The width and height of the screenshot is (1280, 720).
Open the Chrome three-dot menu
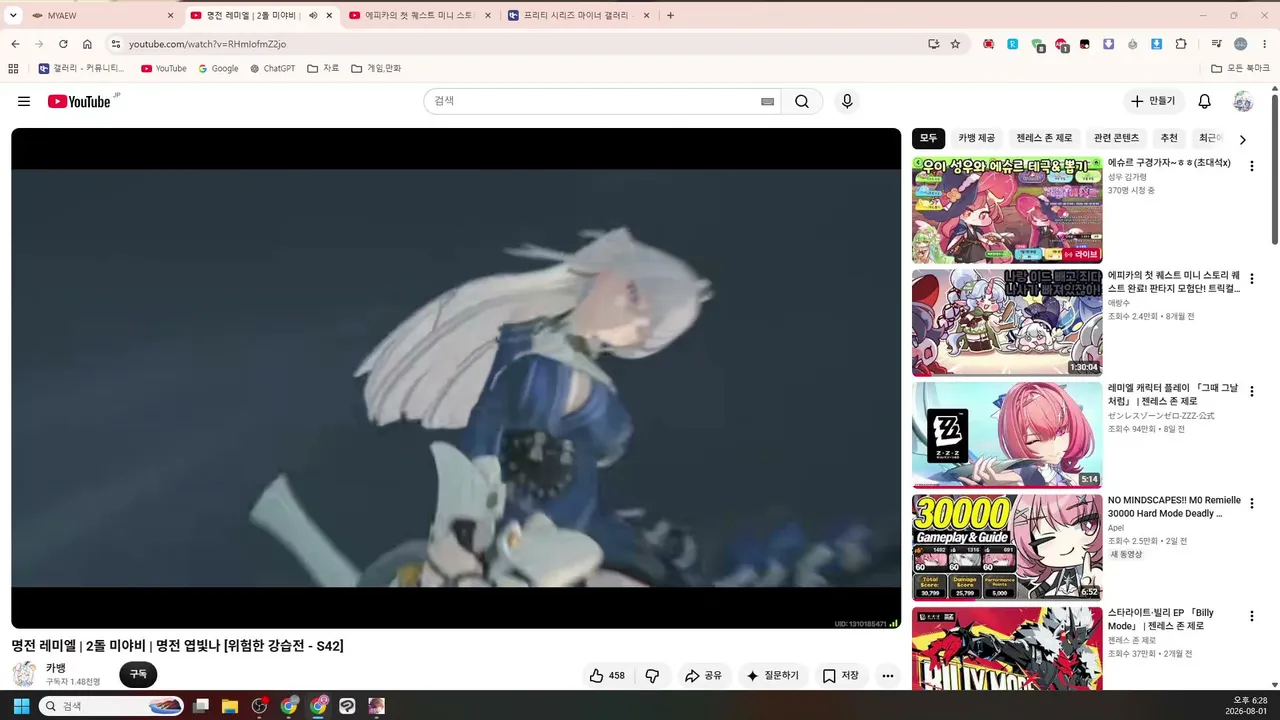point(1264,44)
